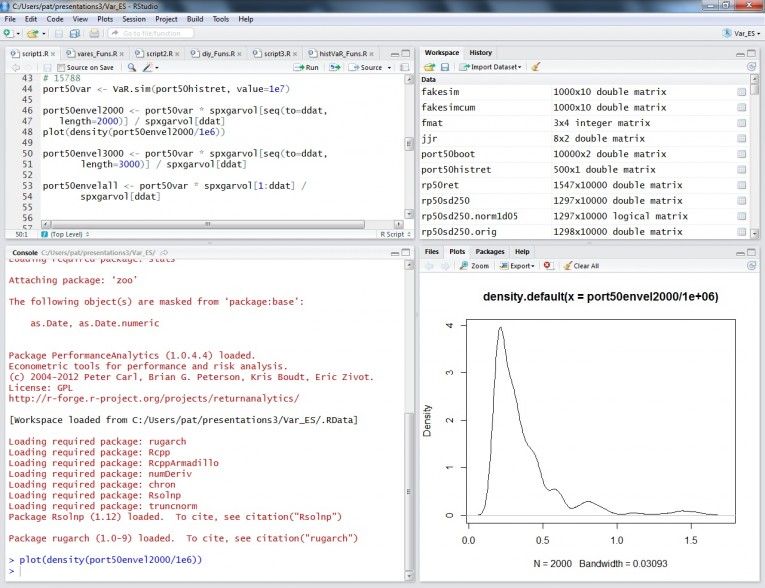Click the Find/Replace magnifier icon in editor
Image resolution: width=765 pixels, height=588 pixels.
(x=133, y=67)
